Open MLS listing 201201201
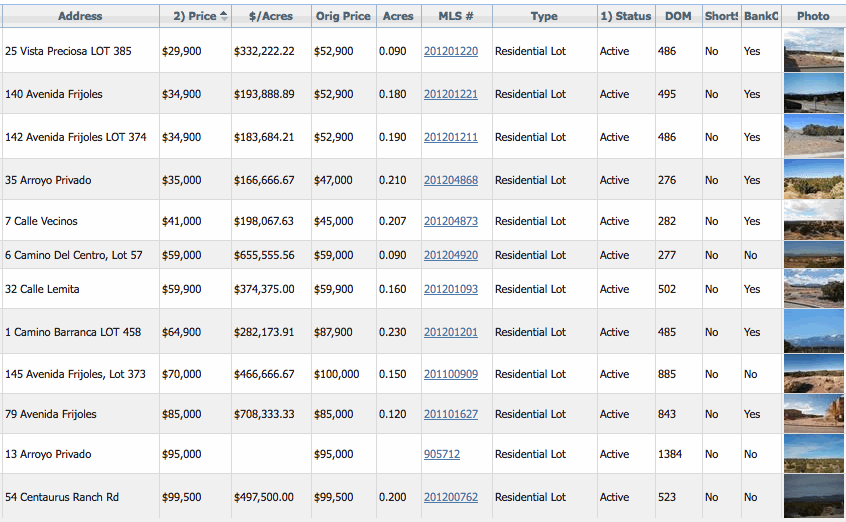This screenshot has width=846, height=522. 451,332
